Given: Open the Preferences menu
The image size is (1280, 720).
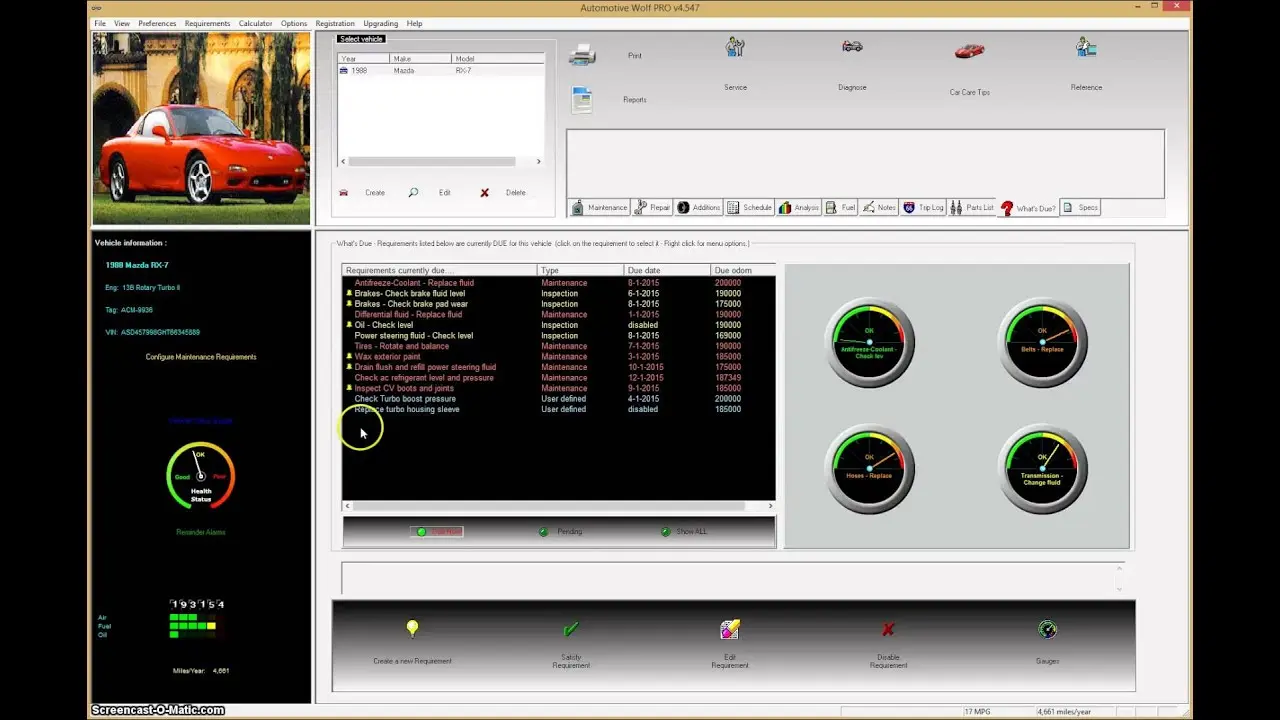Looking at the screenshot, I should coord(157,23).
